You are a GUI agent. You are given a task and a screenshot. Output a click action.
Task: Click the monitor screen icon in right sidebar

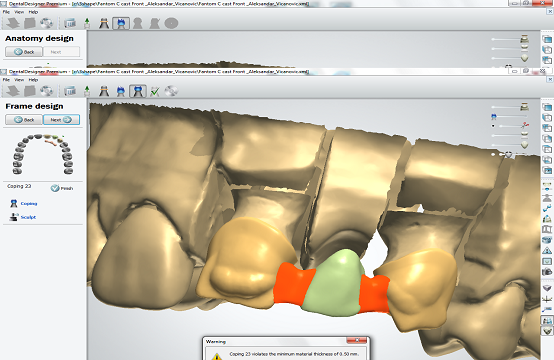click(547, 261)
